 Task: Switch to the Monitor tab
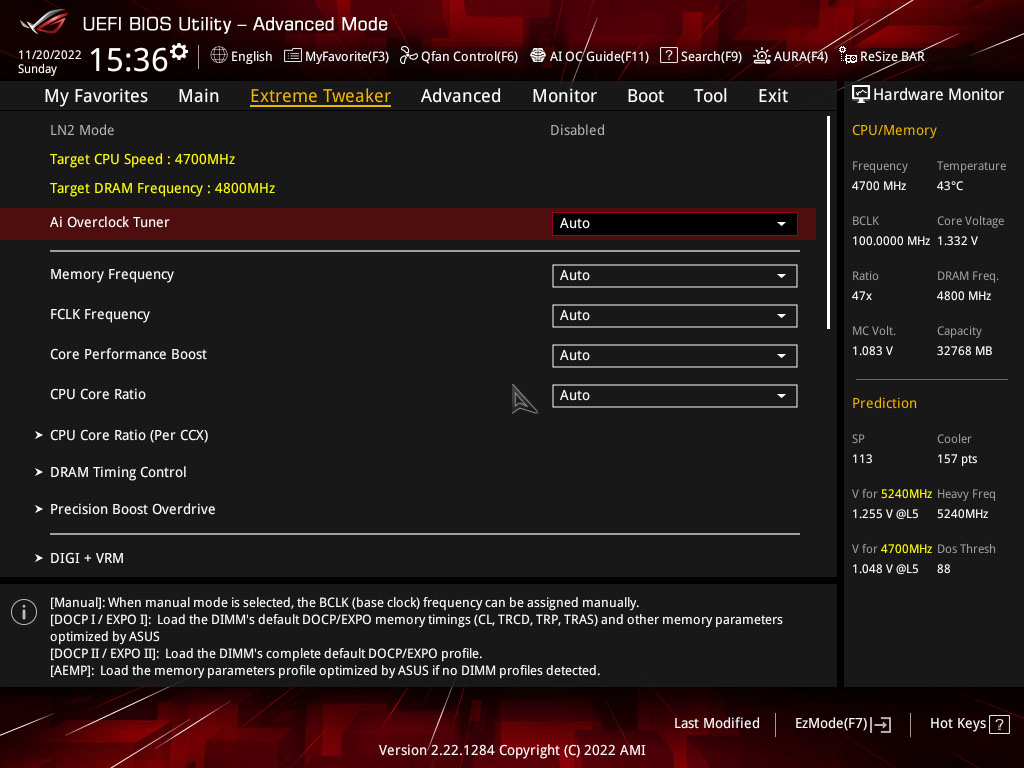[x=564, y=96]
